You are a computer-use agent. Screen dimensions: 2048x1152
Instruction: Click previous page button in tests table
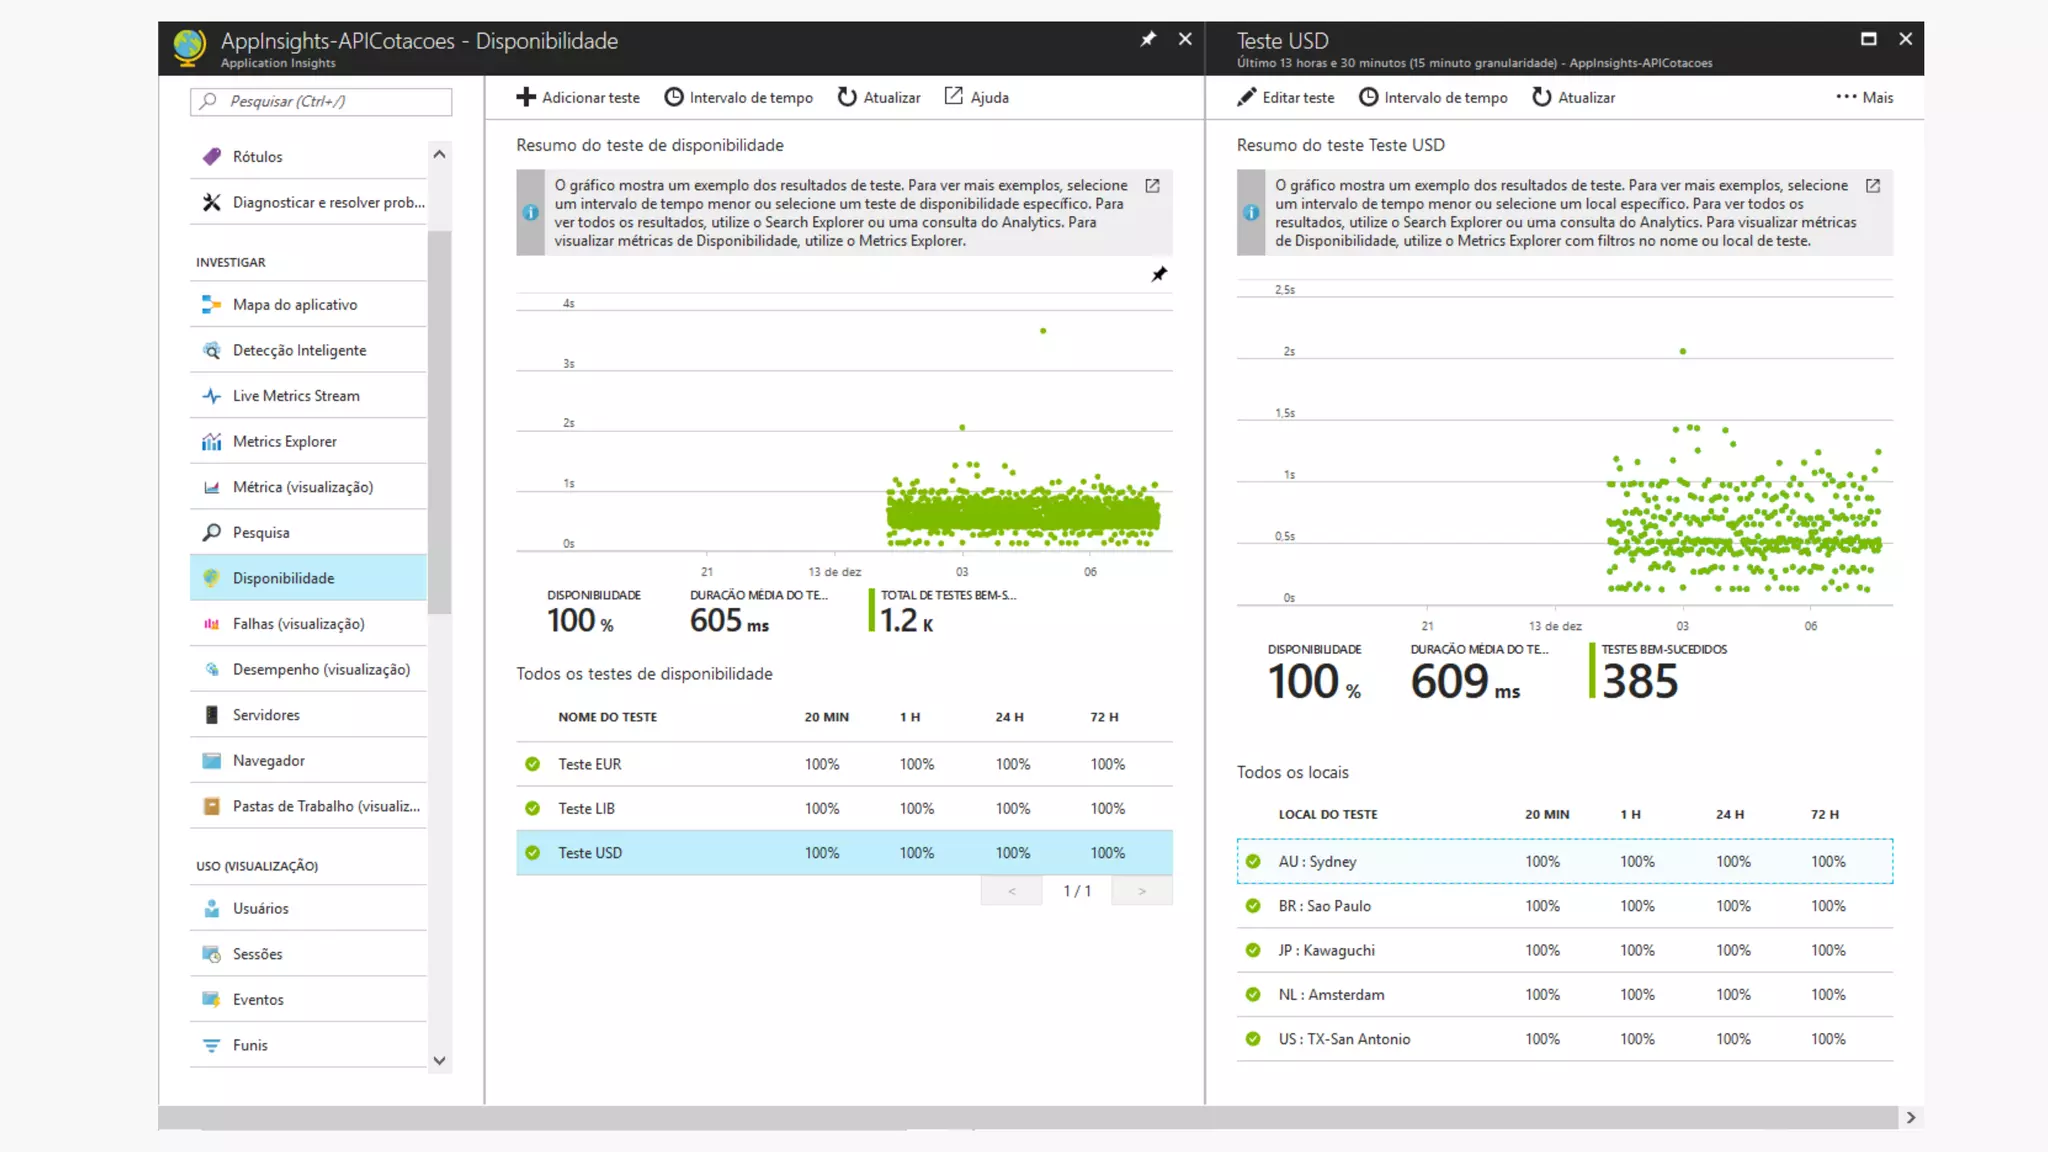(x=1012, y=891)
